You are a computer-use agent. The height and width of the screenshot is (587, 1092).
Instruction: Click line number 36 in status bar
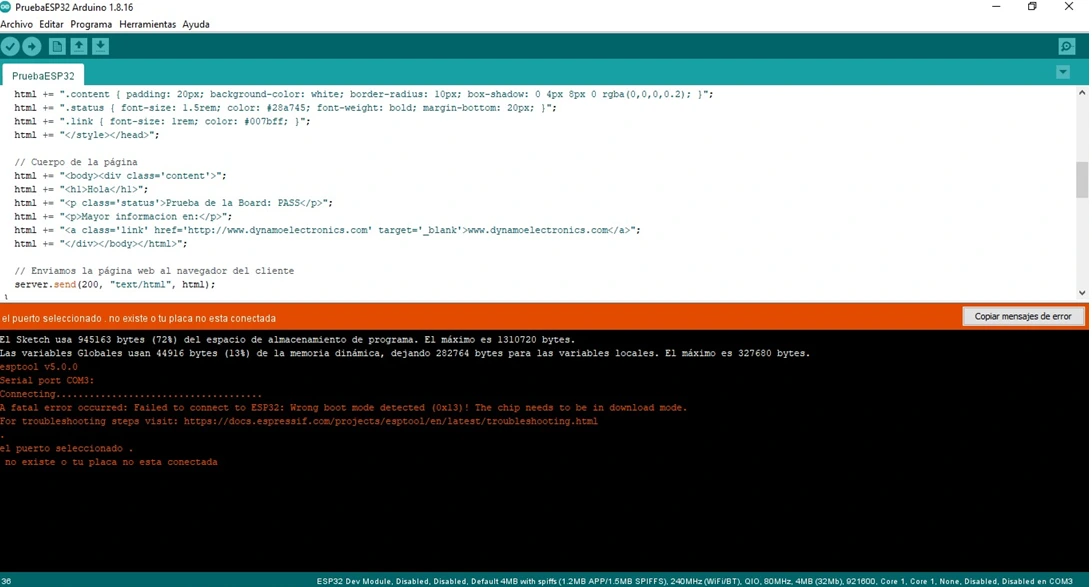(6, 581)
